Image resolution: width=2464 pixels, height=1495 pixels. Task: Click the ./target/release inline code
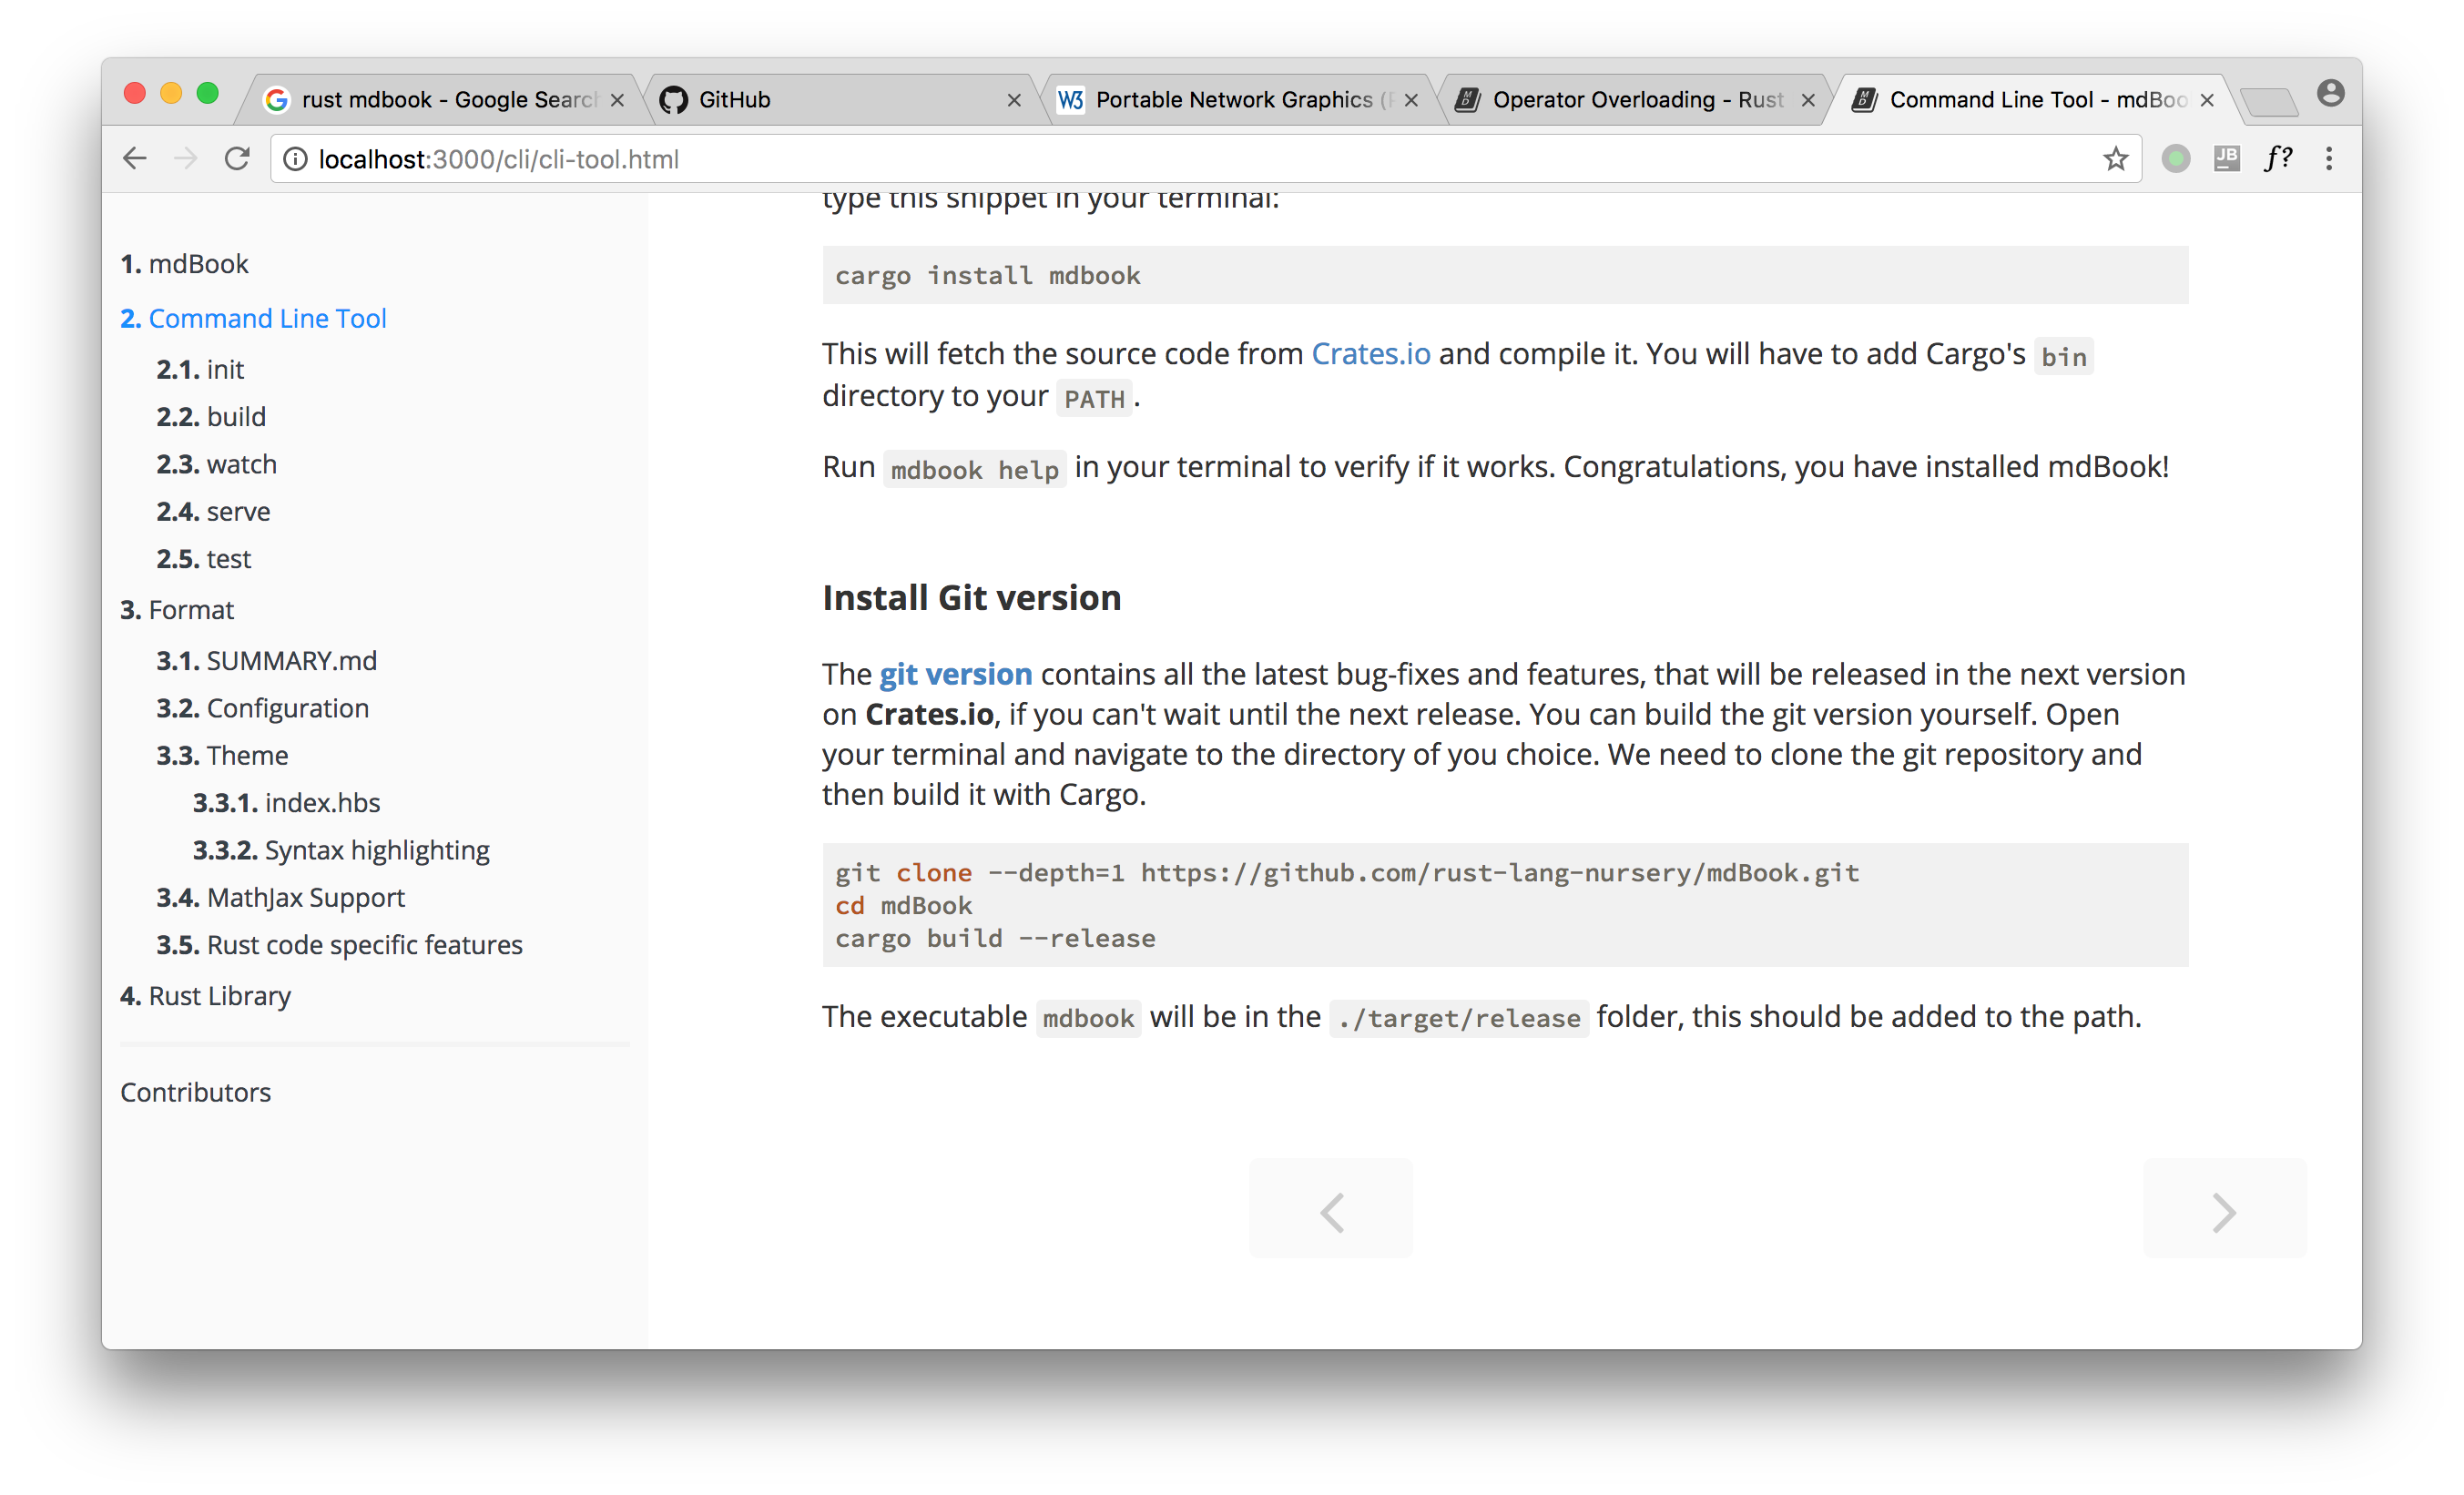[1458, 1018]
